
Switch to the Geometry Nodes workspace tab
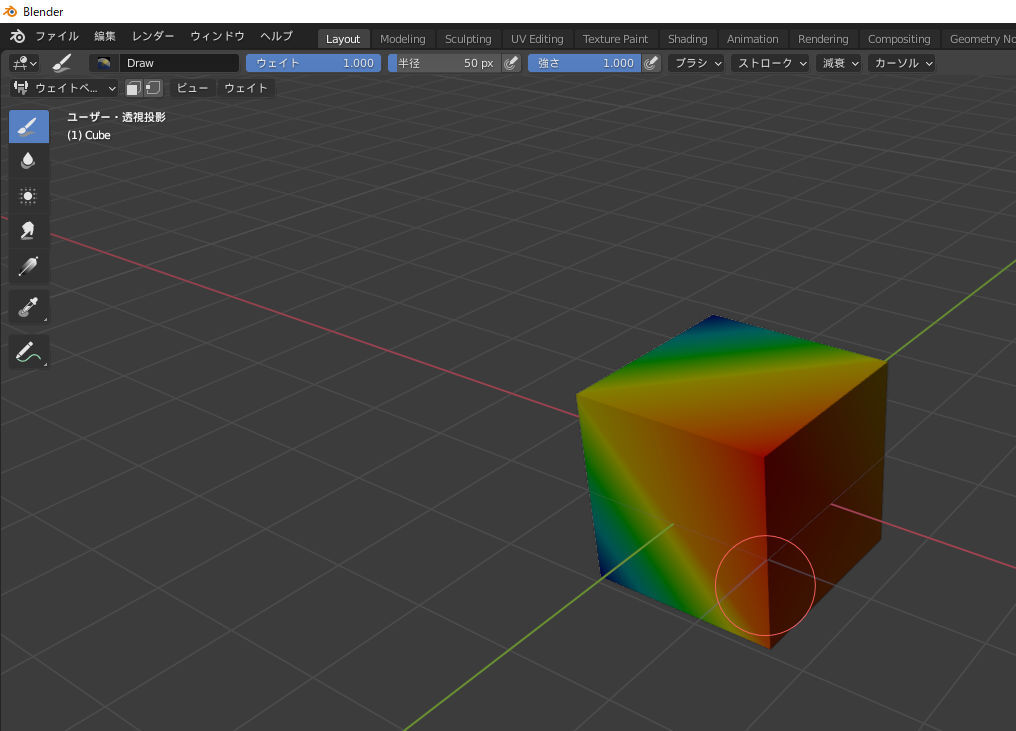(981, 39)
